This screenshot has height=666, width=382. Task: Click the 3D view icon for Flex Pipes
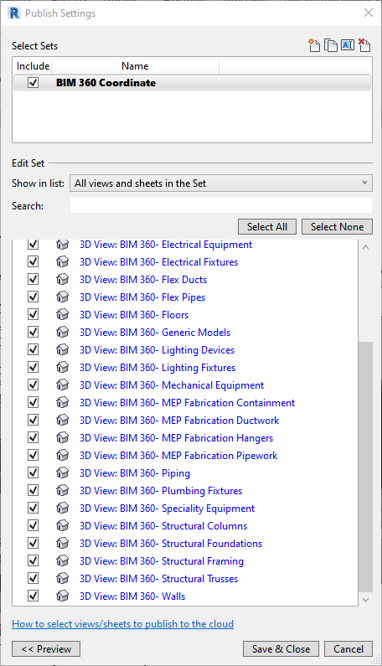click(x=62, y=297)
